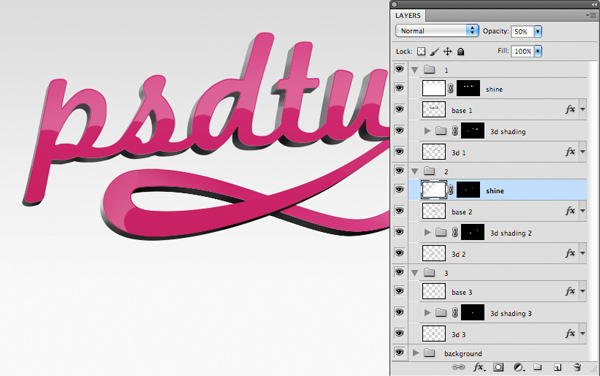The width and height of the screenshot is (600, 376).
Task: Open the blend mode Normal dropdown
Action: 437,31
